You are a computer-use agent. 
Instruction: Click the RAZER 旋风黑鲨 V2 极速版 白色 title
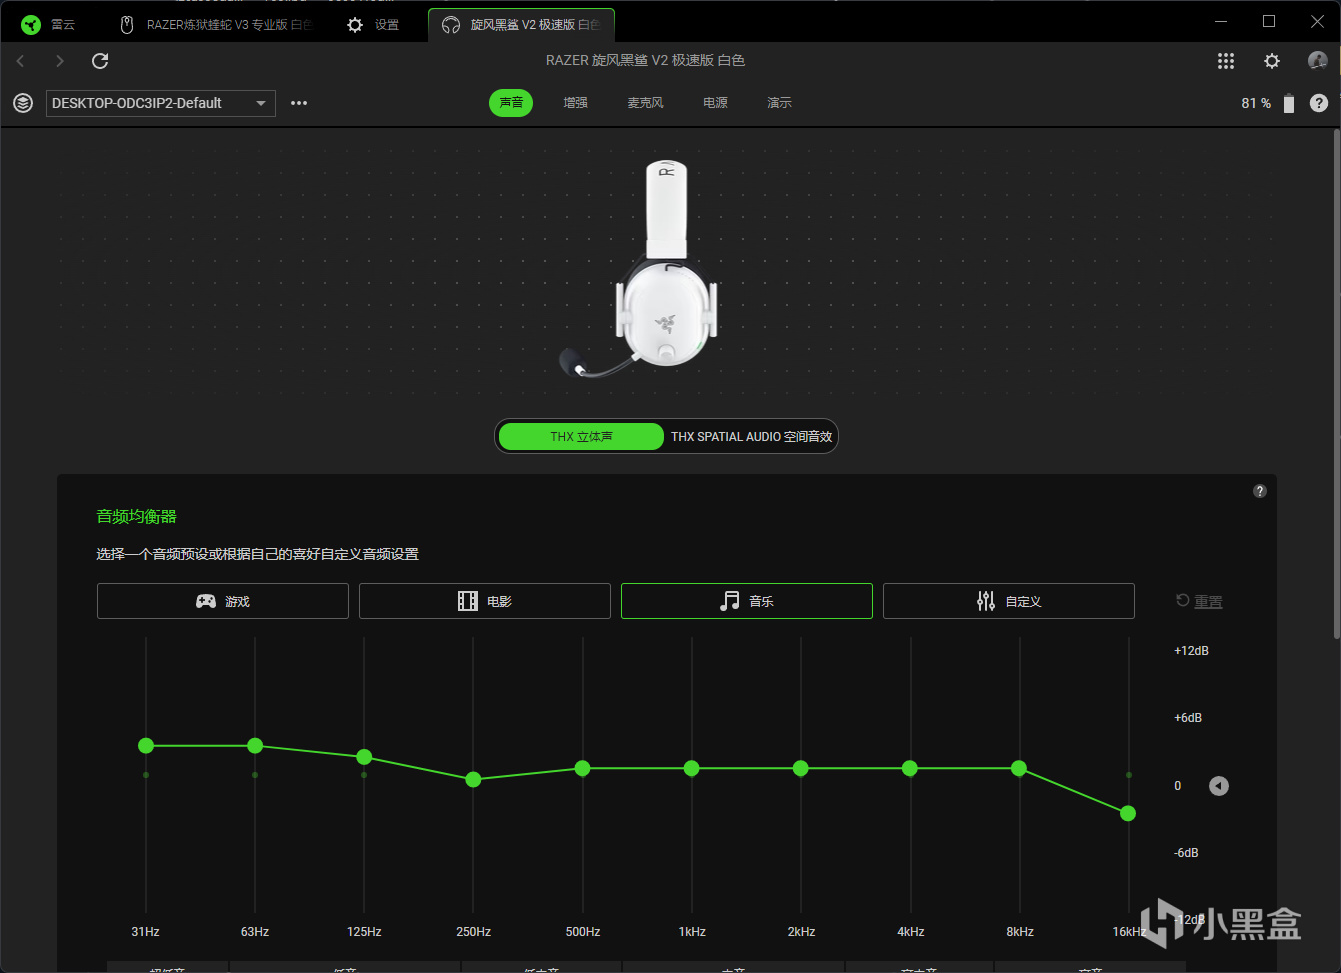pyautogui.click(x=645, y=60)
